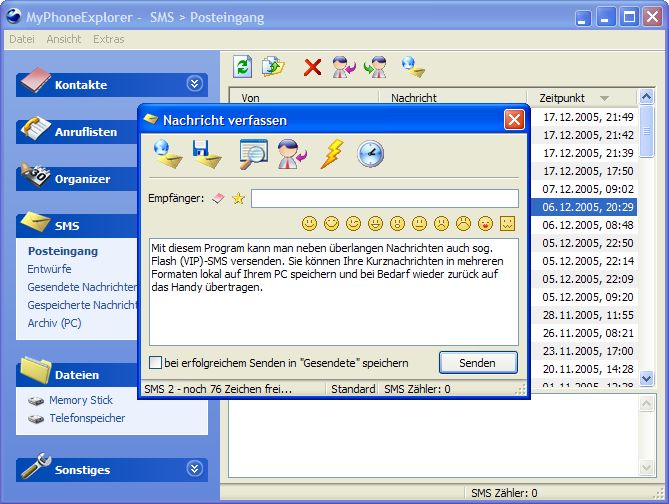Screen dimensions: 669x504
Task: Click the green refresh icon in main toolbar
Action: [x=242, y=67]
